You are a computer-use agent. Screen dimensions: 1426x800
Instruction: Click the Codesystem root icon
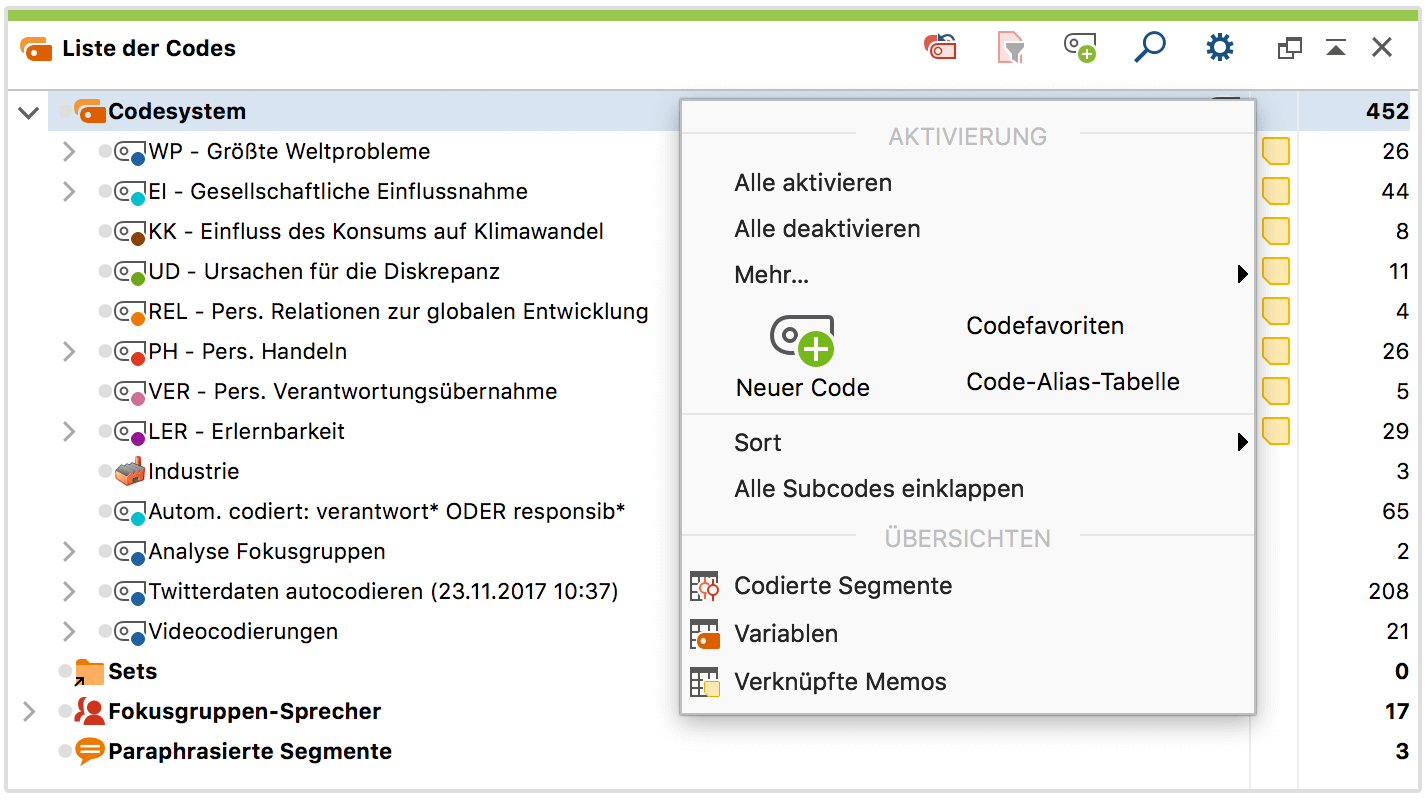point(90,111)
